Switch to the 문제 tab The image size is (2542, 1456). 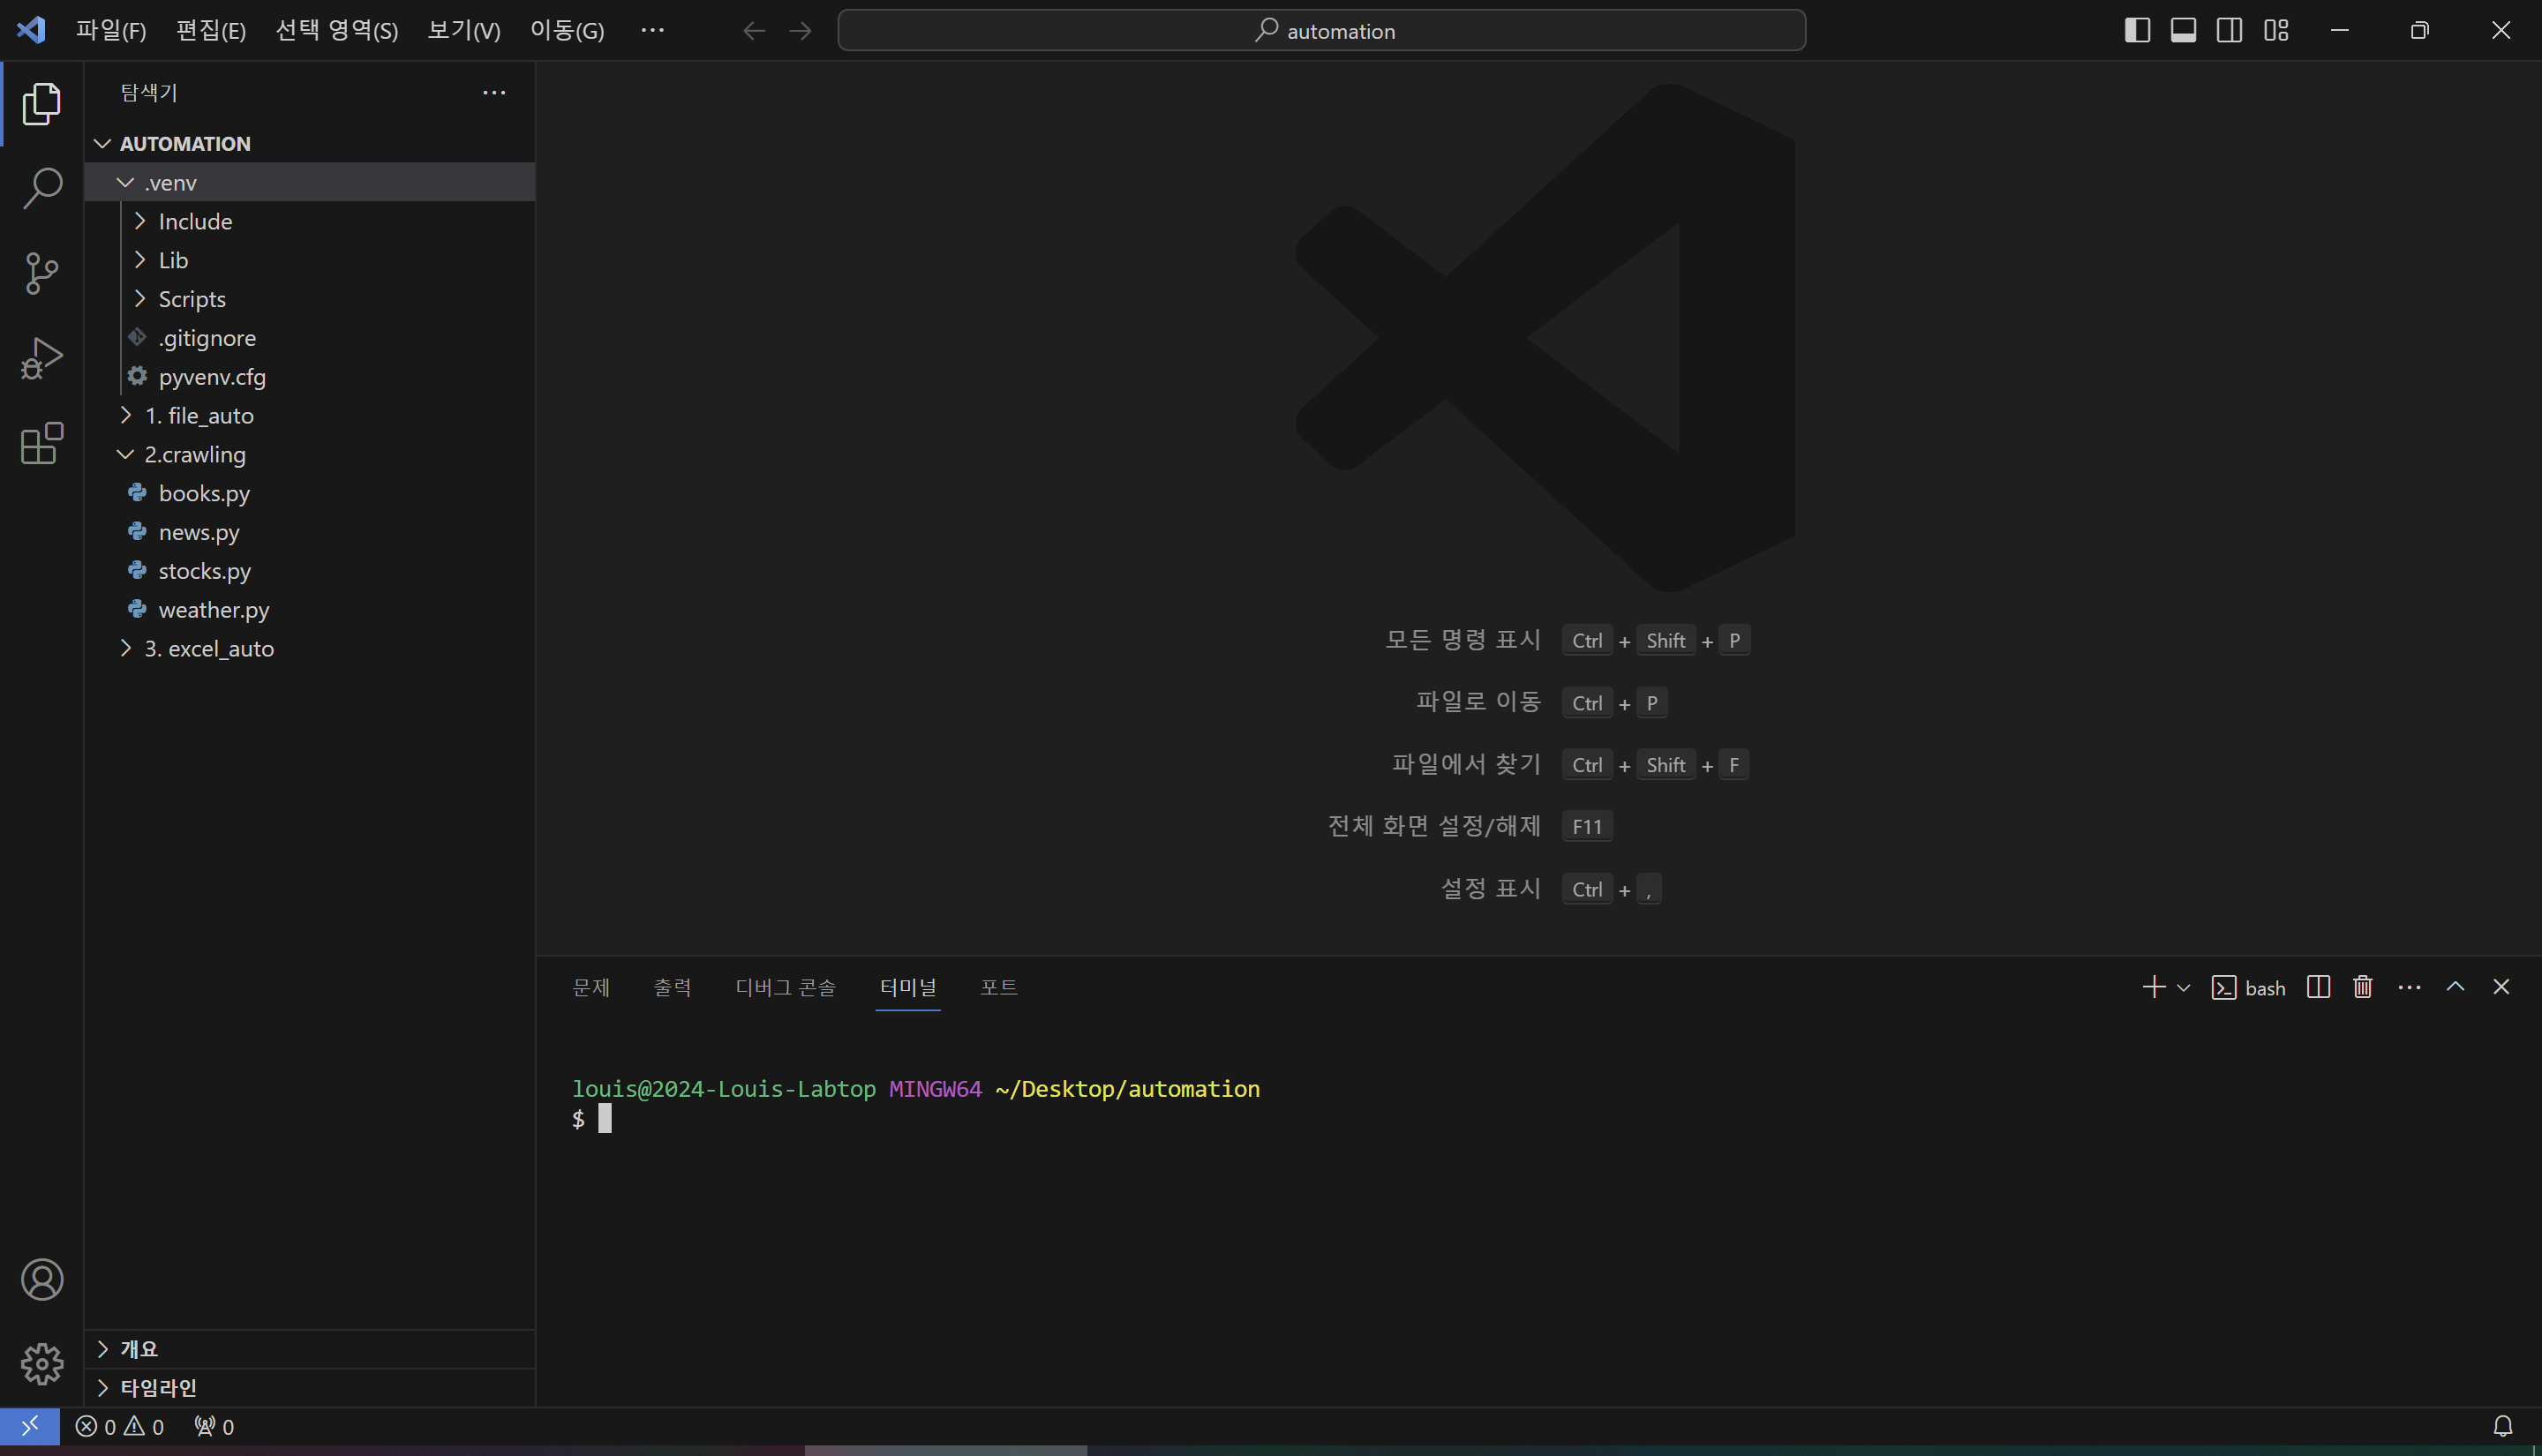click(591, 988)
